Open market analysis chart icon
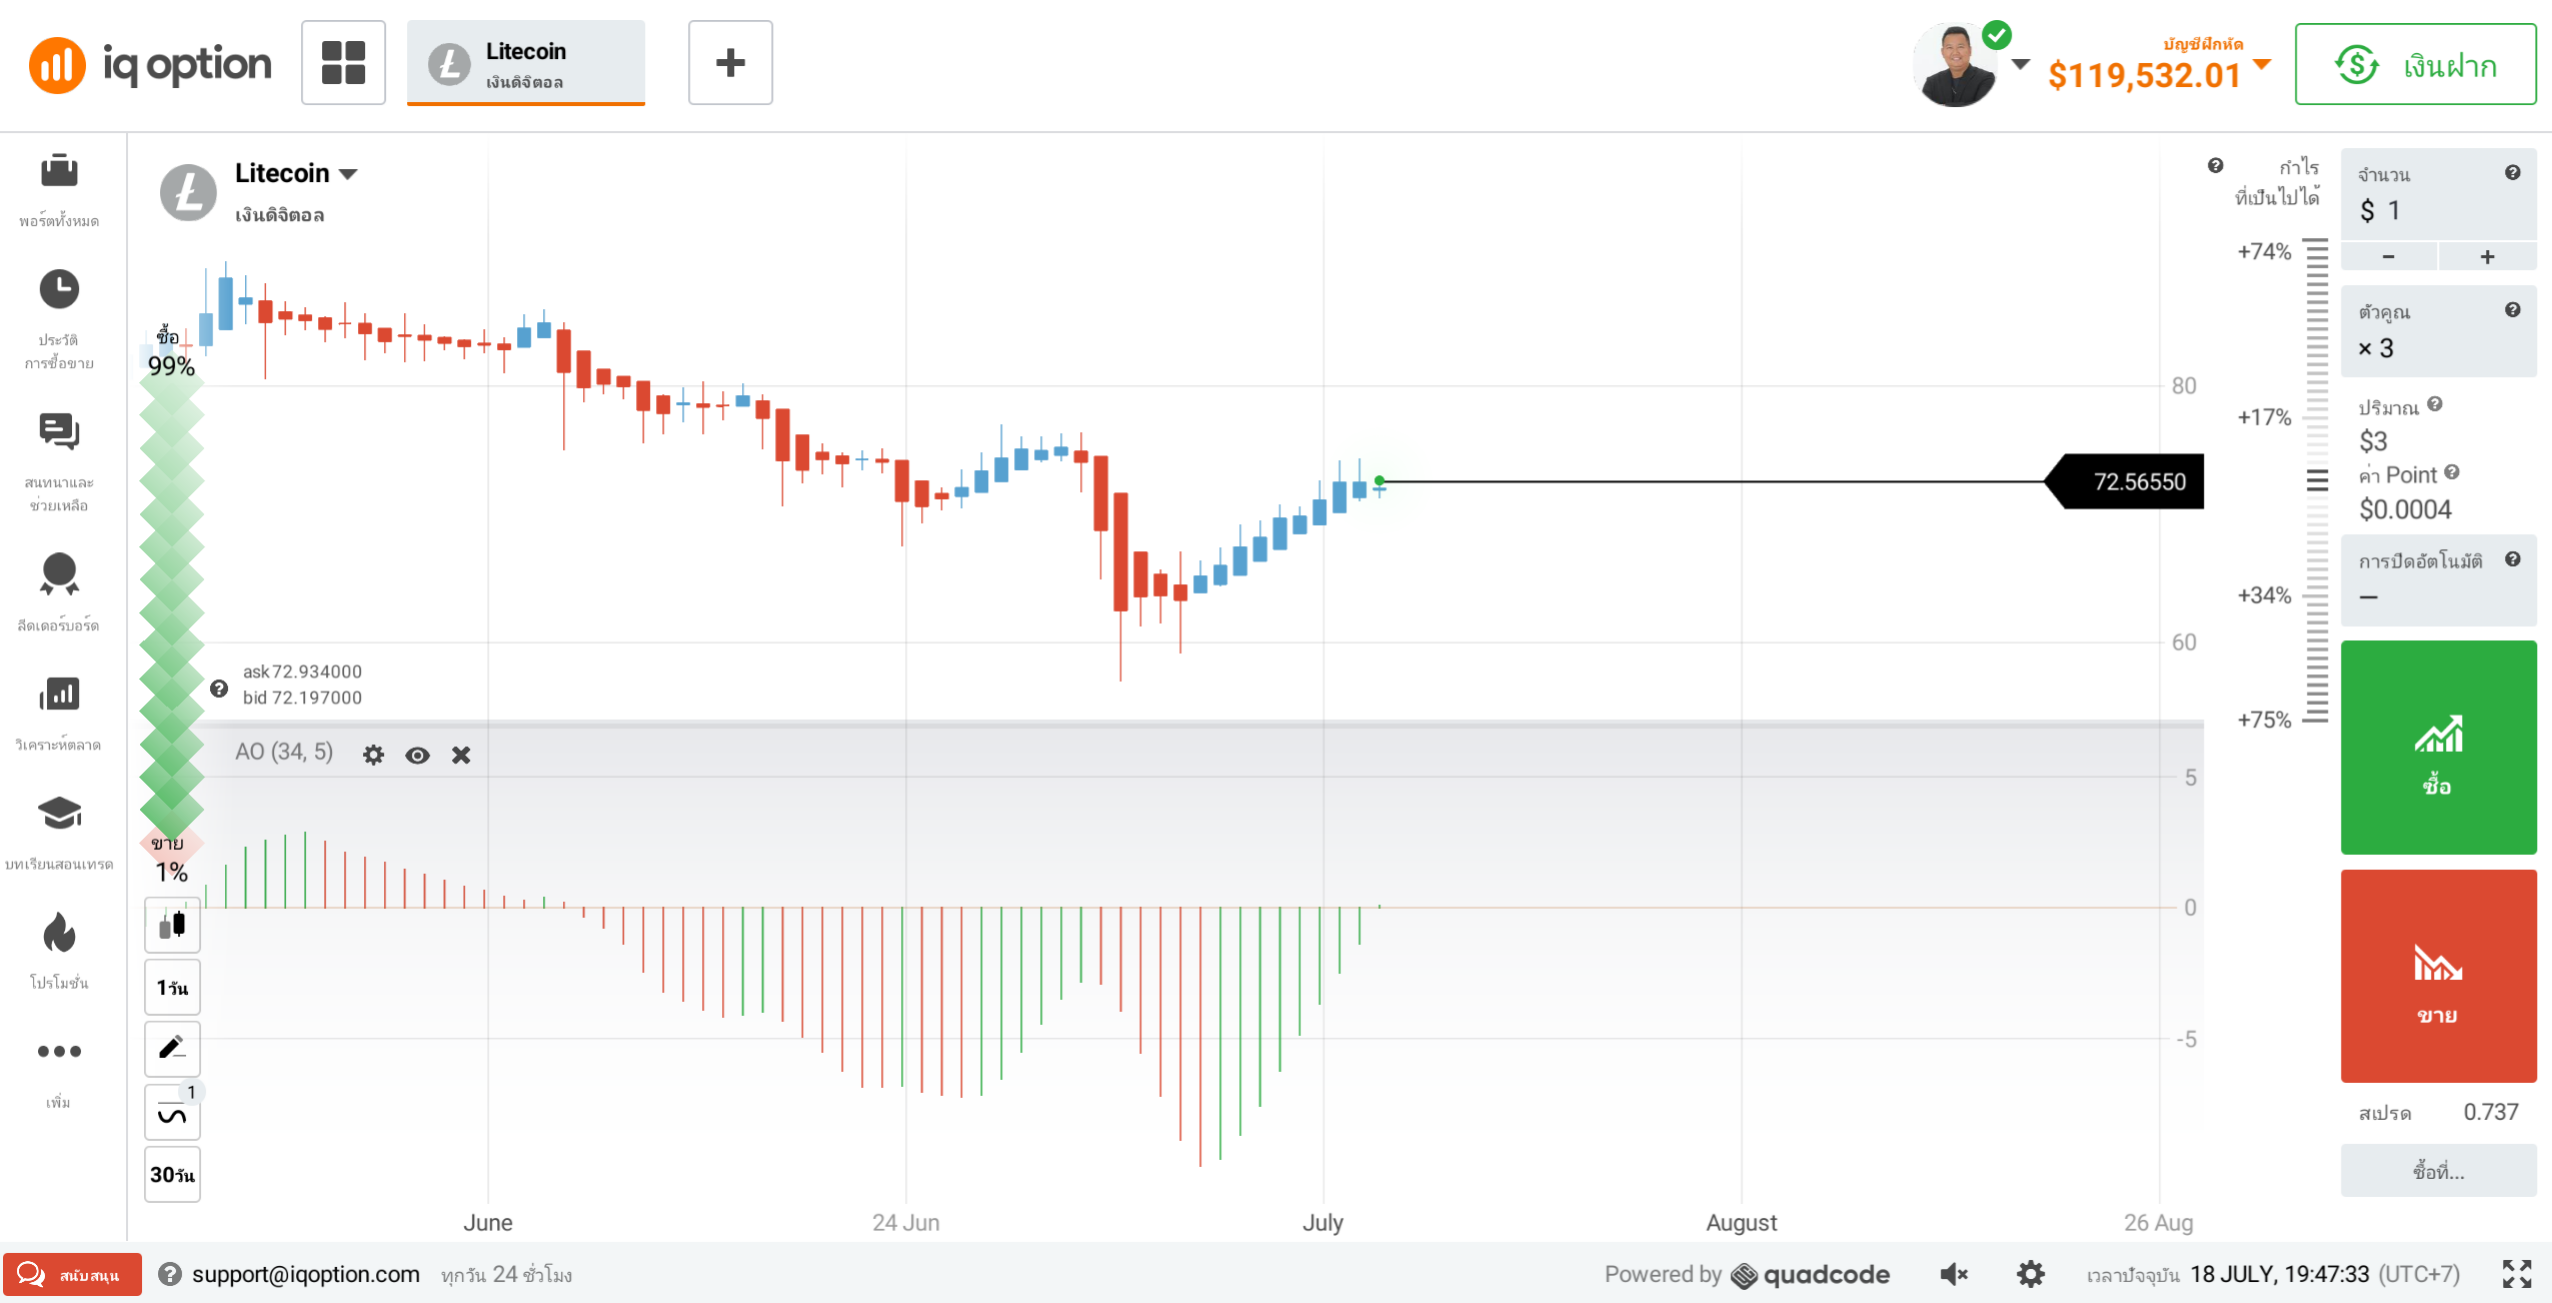 [59, 693]
